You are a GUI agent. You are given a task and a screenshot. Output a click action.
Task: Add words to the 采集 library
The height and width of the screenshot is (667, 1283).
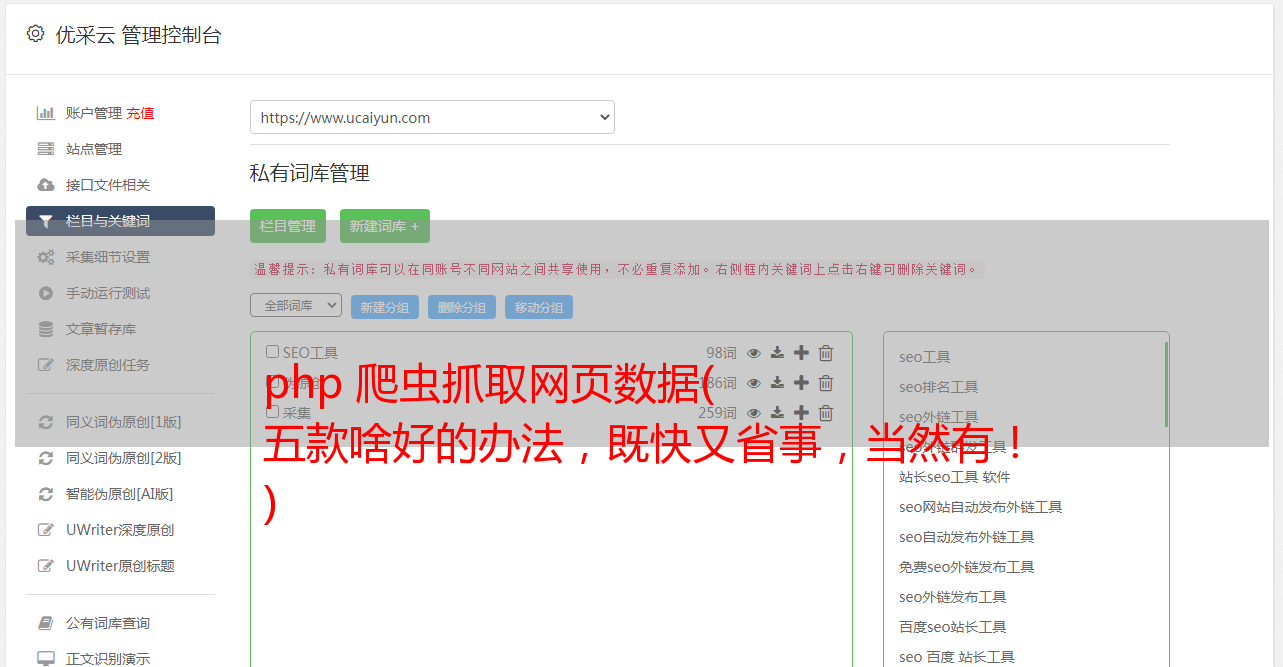801,413
